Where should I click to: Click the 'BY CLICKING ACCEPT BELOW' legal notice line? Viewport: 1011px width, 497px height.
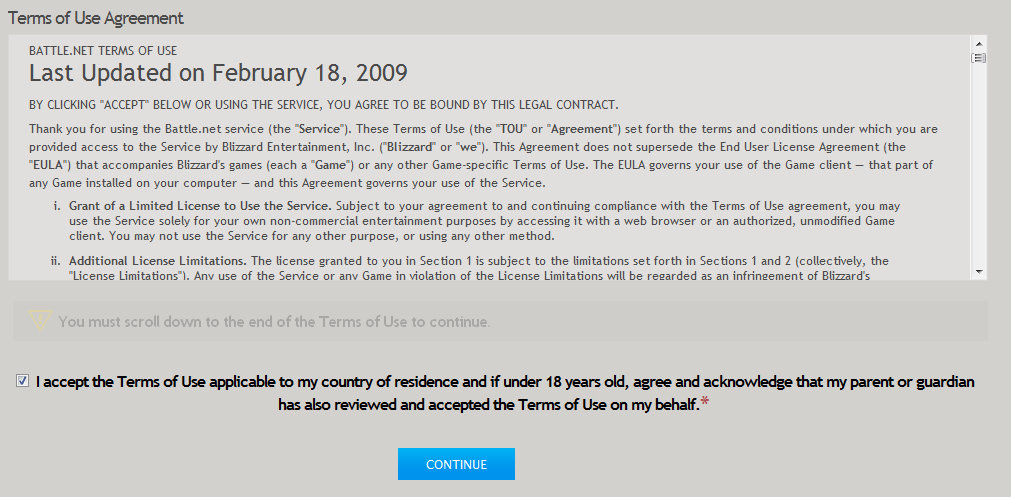click(324, 105)
